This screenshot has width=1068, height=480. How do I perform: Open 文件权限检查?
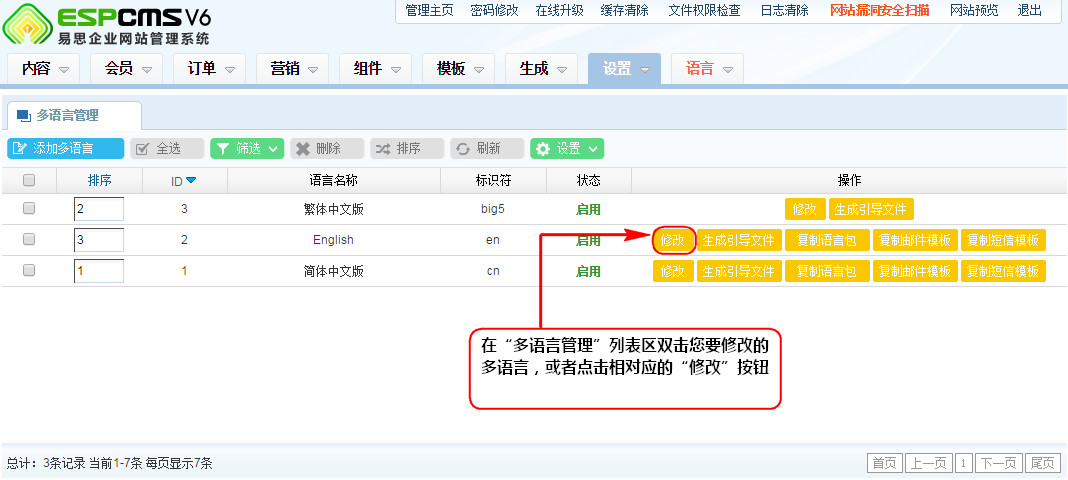point(704,10)
